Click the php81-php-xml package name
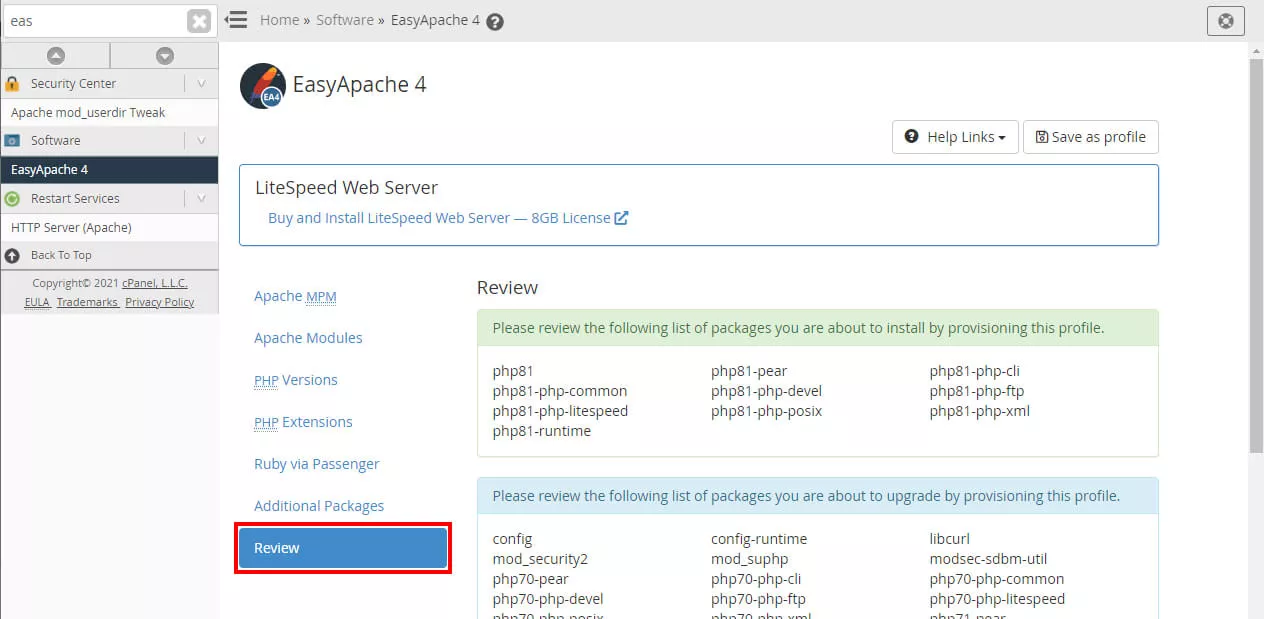 point(979,411)
